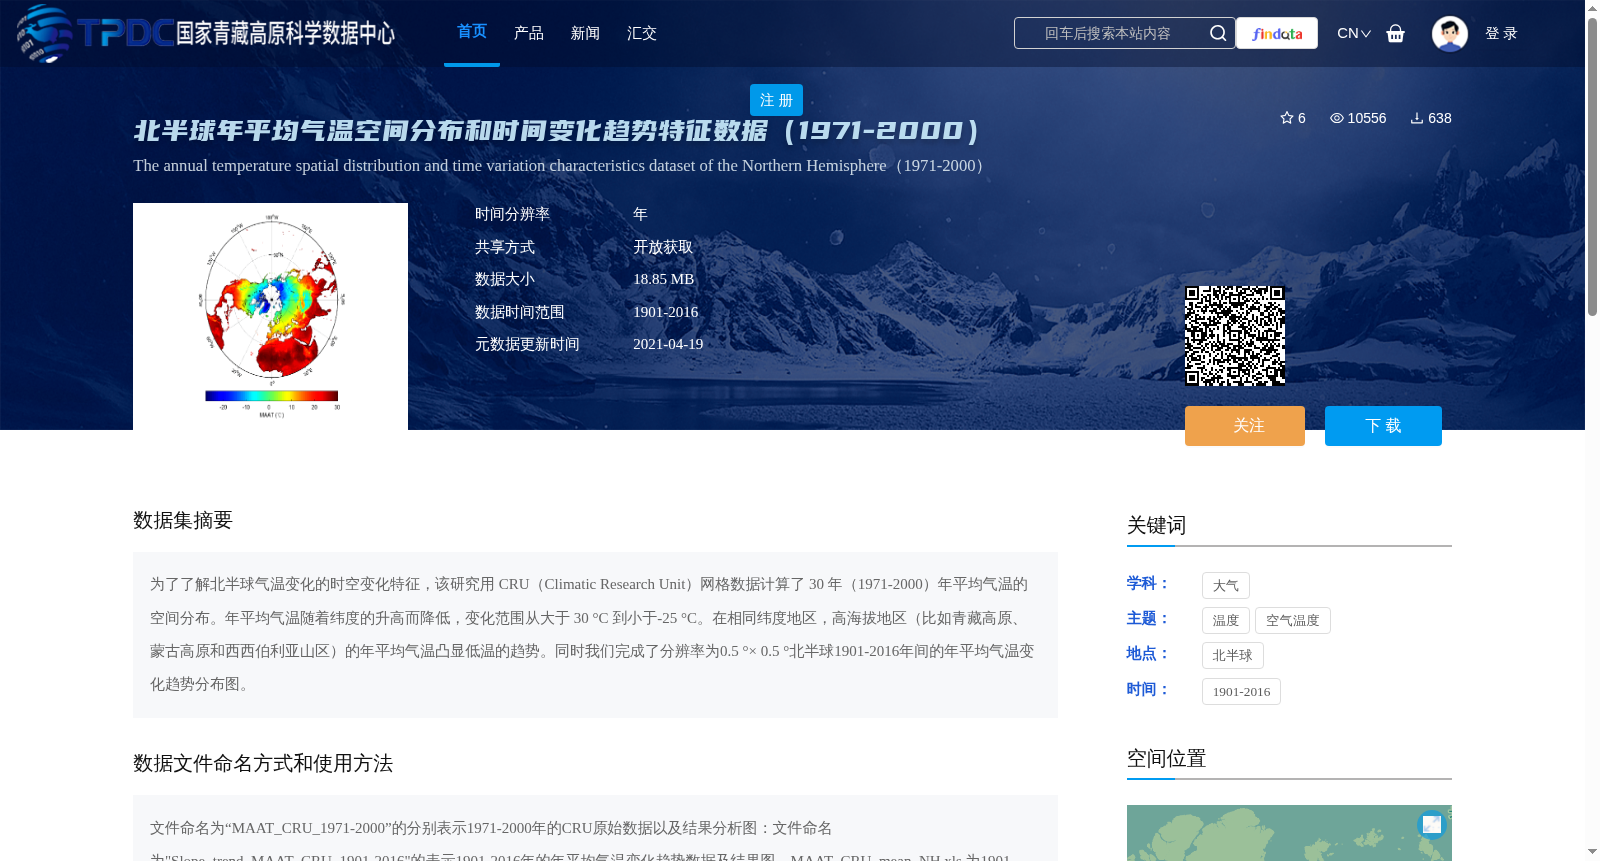
Task: Click the Chinese dataset title text
Action: pyautogui.click(x=557, y=131)
